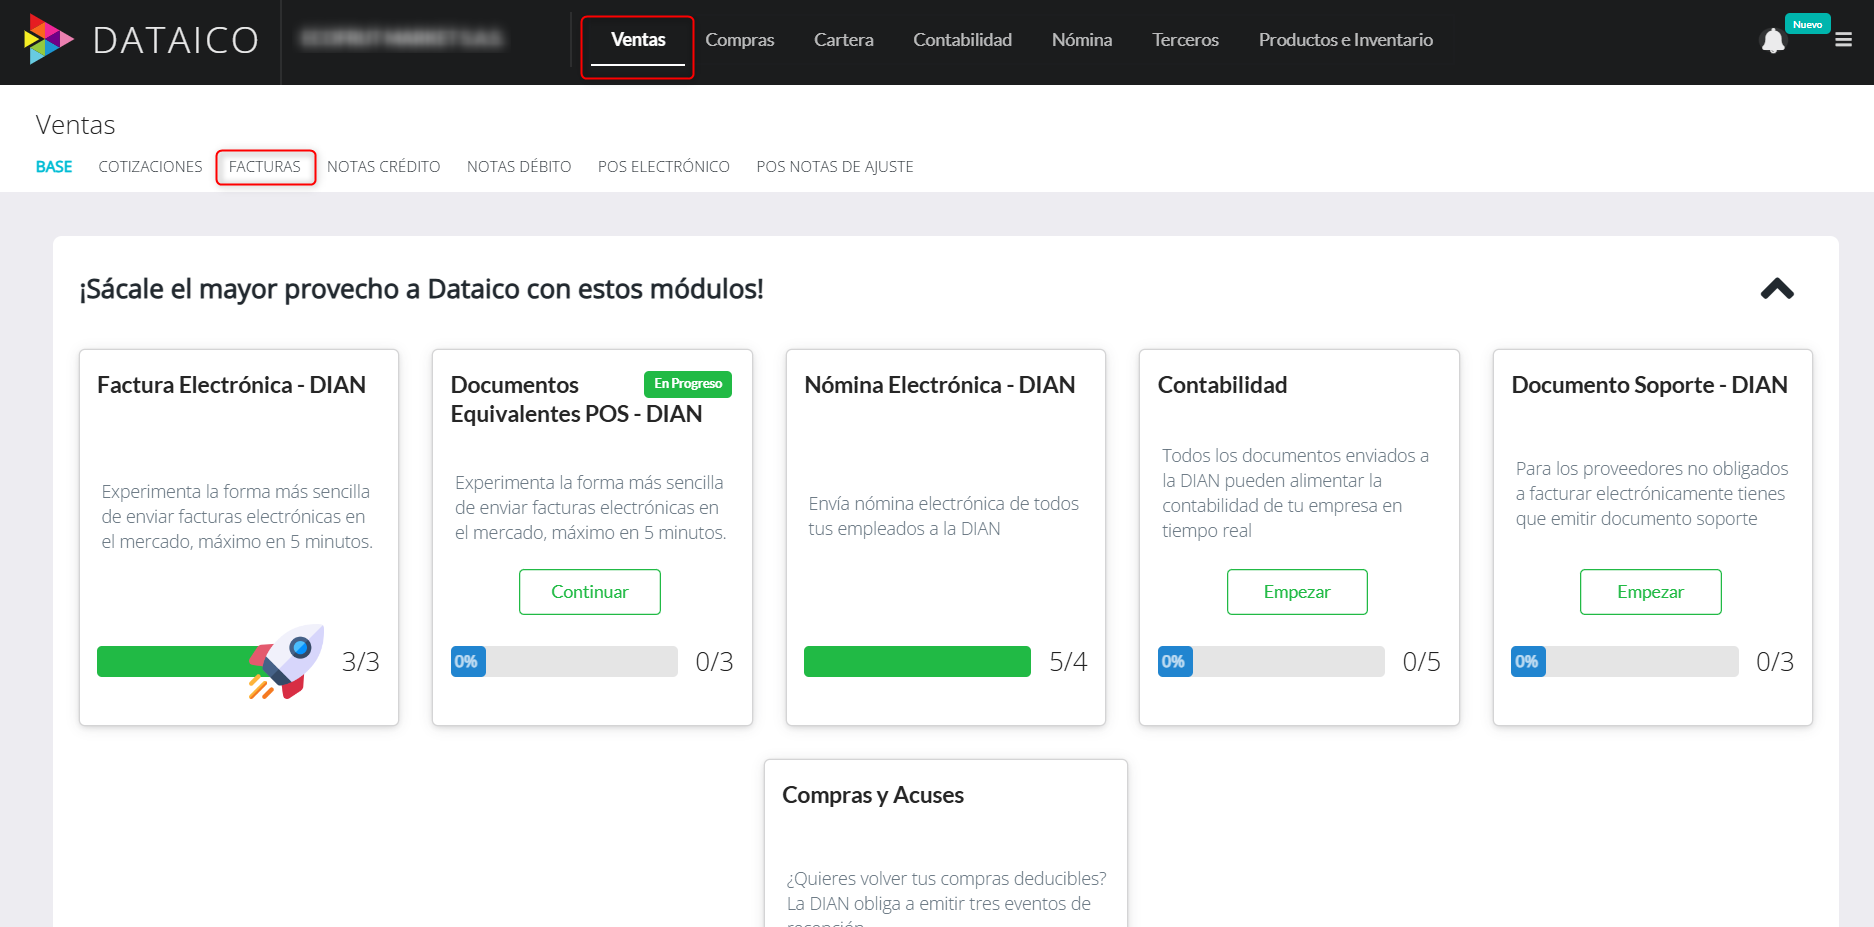Click the Documento Soporte - DIAN title
This screenshot has height=927, width=1874.
click(x=1650, y=385)
